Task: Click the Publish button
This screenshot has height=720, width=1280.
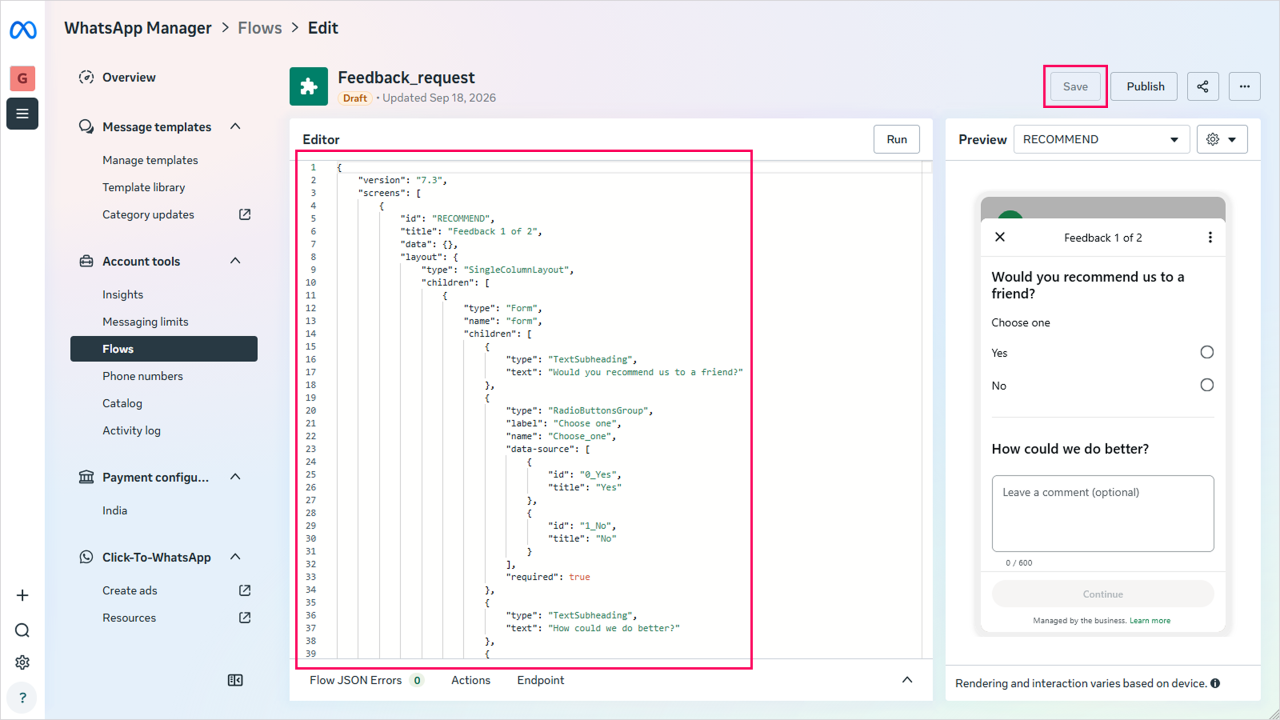Action: tap(1145, 86)
